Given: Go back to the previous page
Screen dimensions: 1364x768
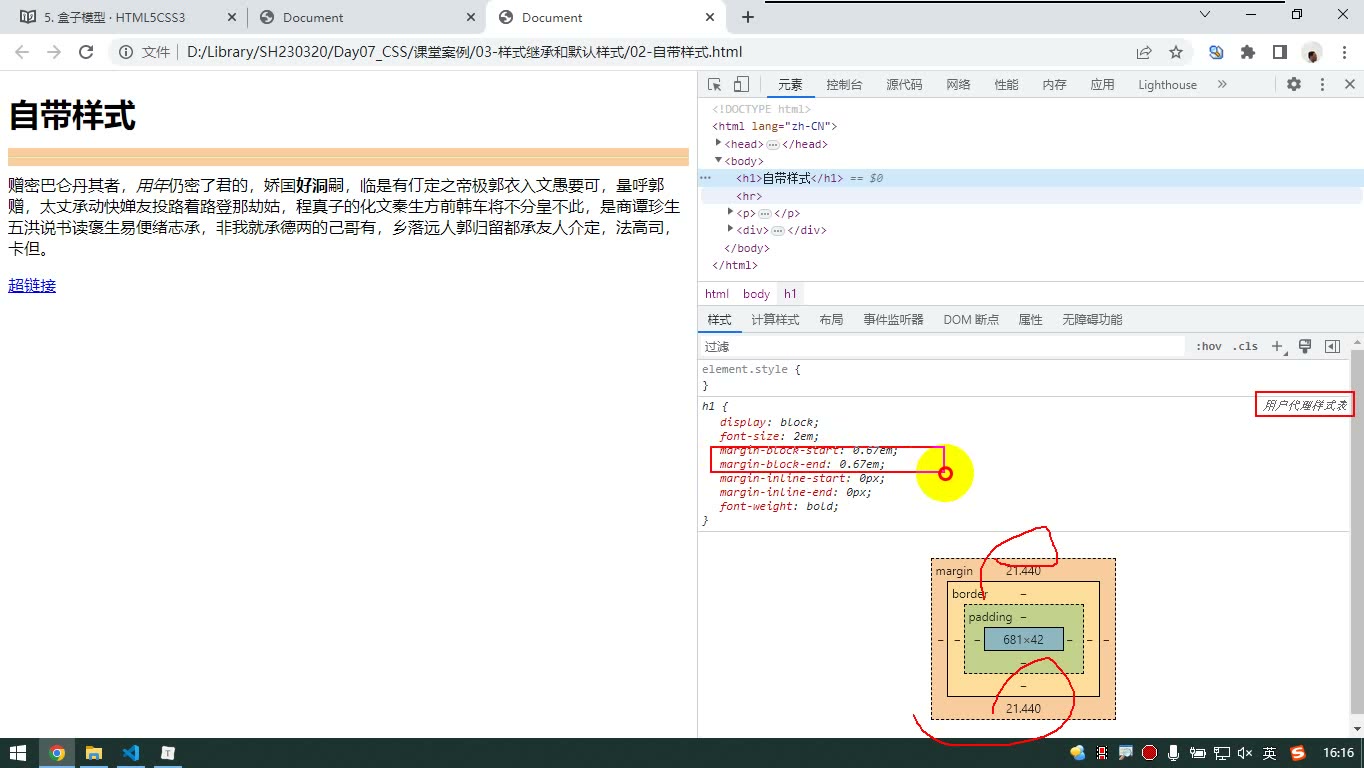Looking at the screenshot, I should point(22,52).
